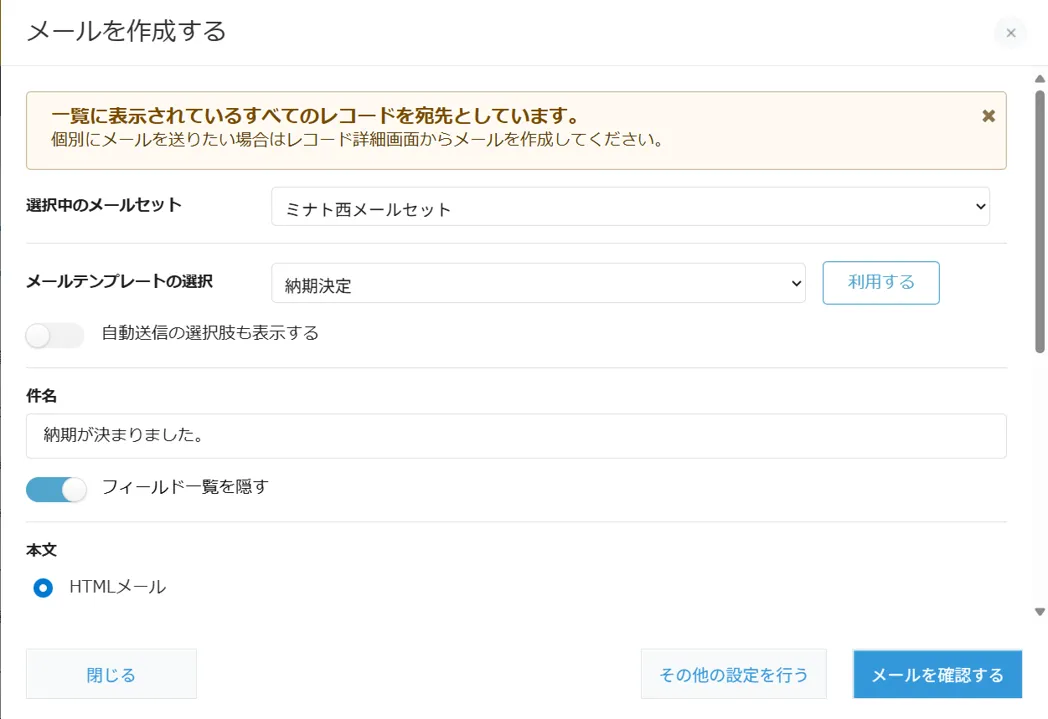Select the HTMLメール radio button
The height and width of the screenshot is (719, 1048).
(x=43, y=588)
